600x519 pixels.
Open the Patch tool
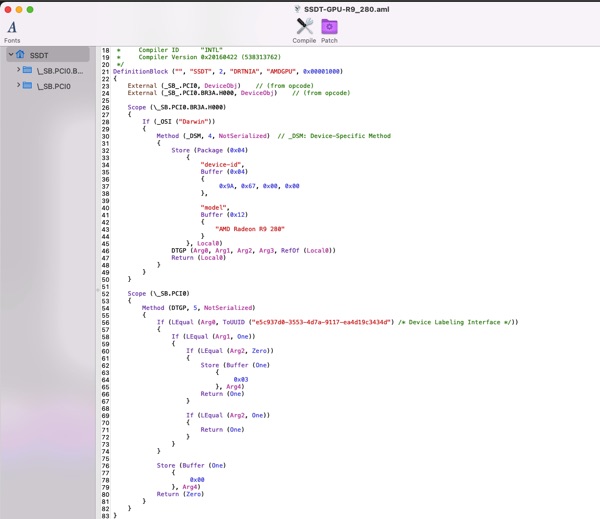329,27
